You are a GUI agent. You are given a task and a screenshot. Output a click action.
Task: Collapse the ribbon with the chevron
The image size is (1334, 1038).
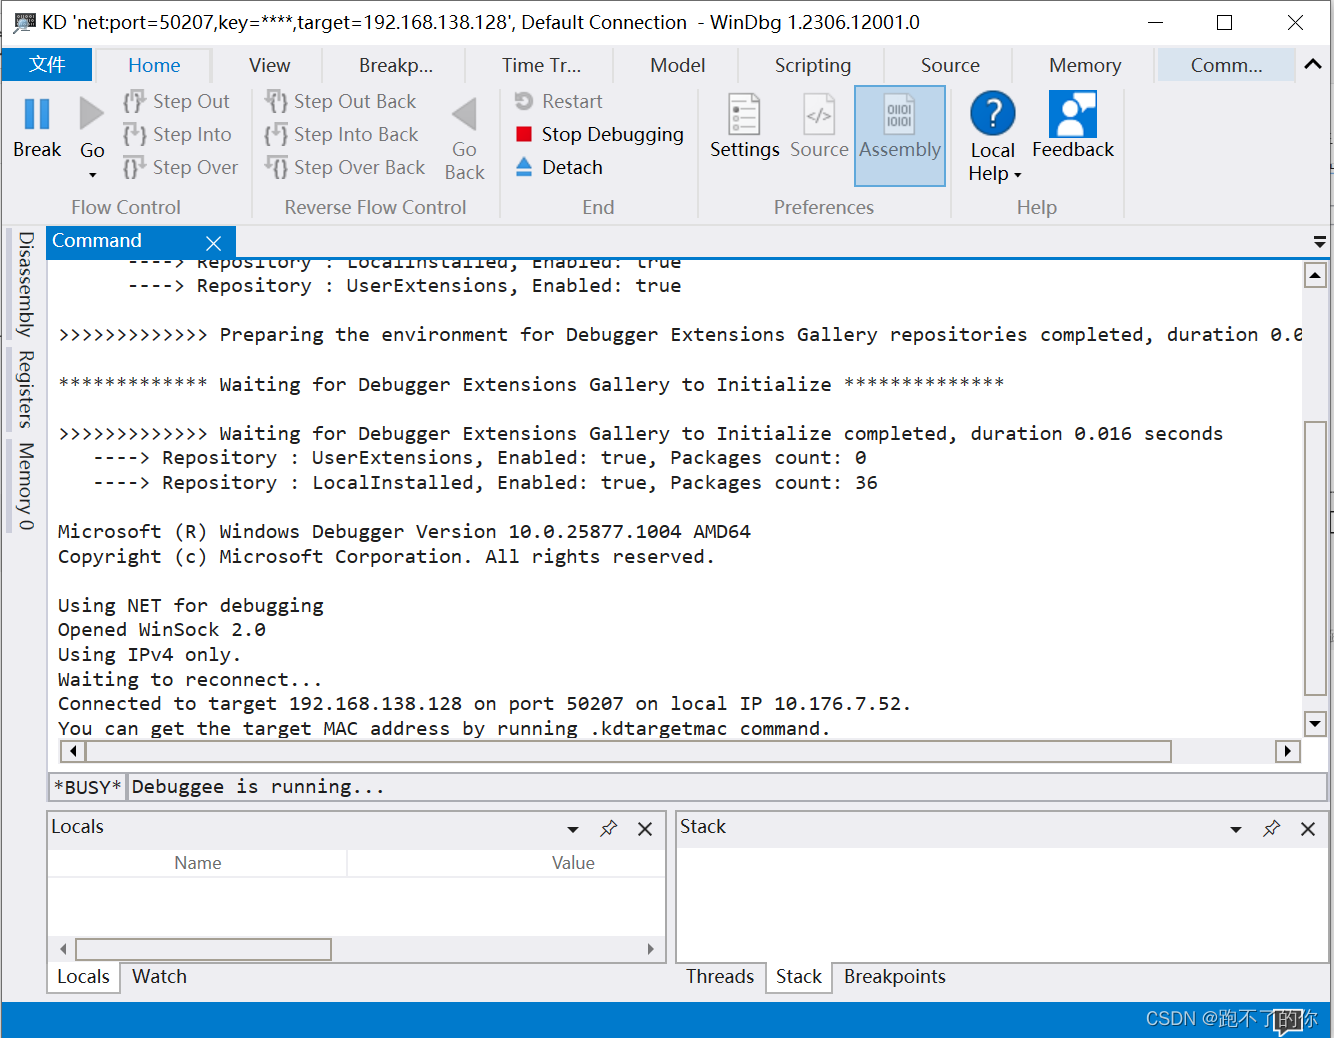(1313, 64)
